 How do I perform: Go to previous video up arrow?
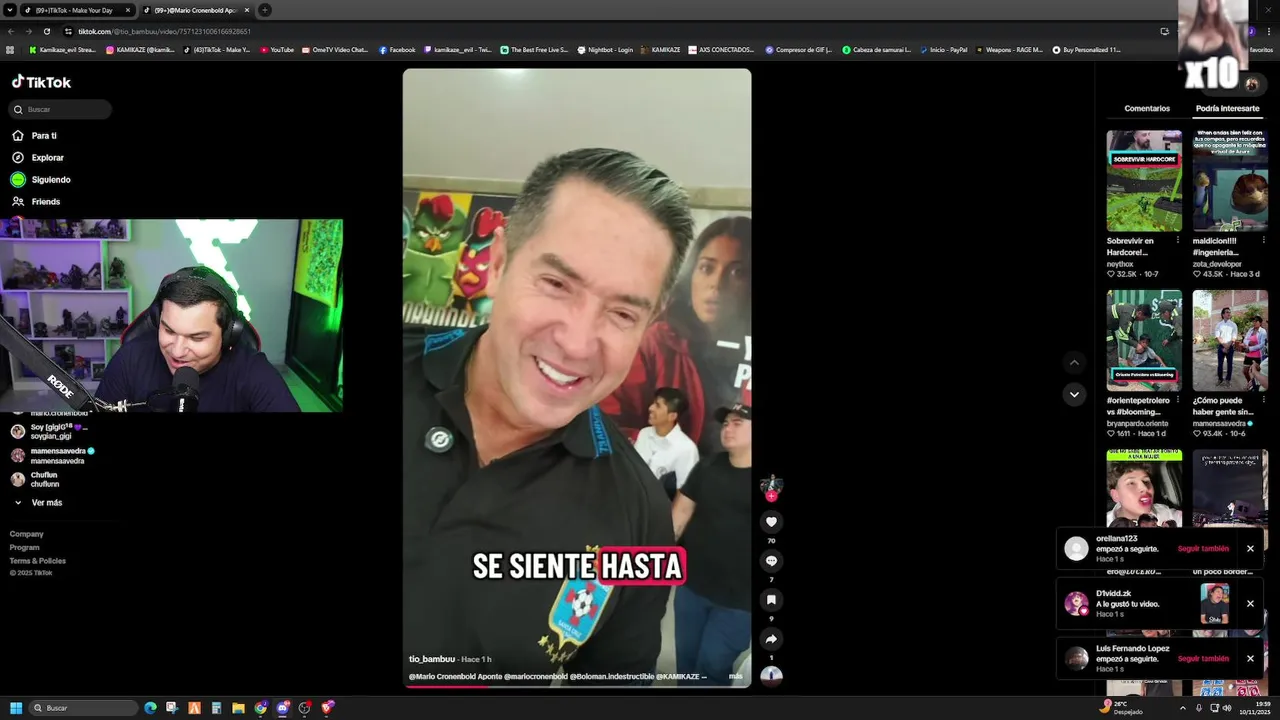1074,363
